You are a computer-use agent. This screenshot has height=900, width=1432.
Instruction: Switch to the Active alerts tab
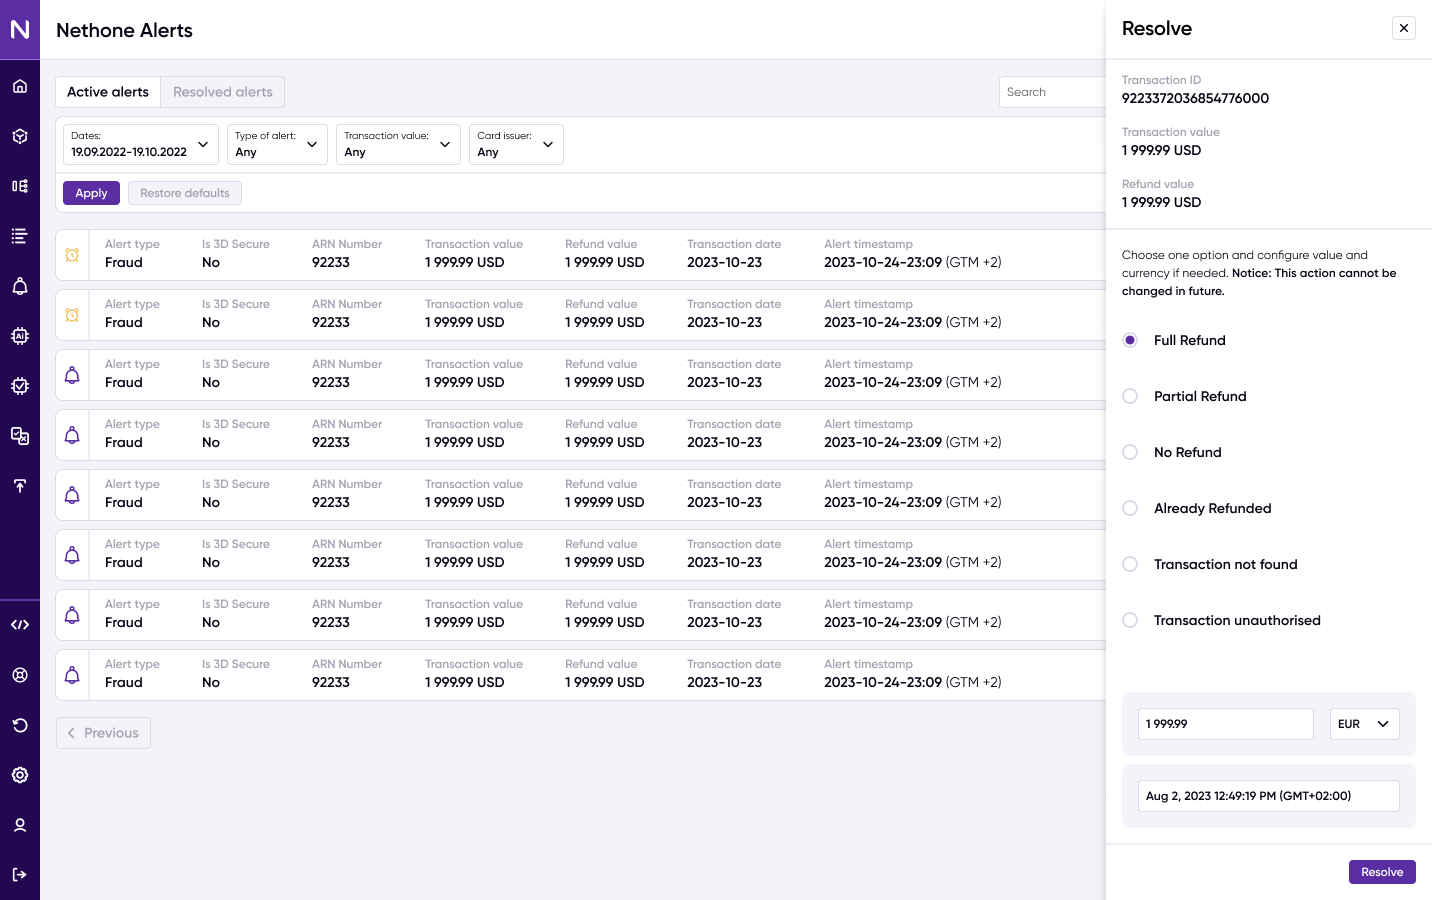click(x=108, y=92)
